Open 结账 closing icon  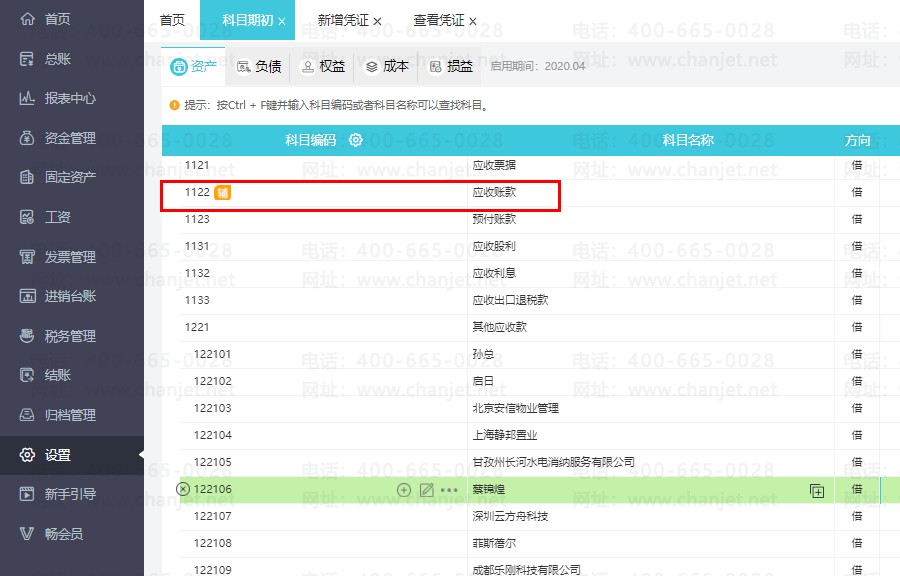(x=27, y=375)
